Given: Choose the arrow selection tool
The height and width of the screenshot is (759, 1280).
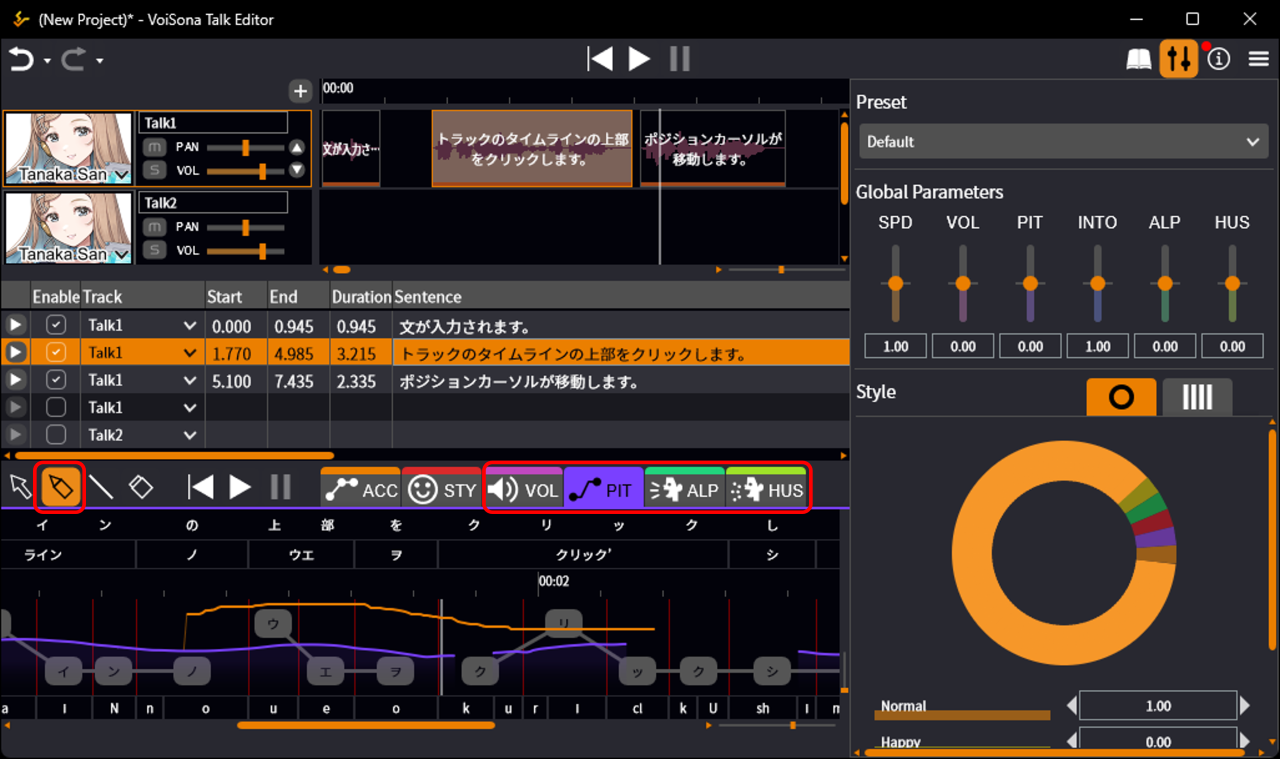Looking at the screenshot, I should click(x=20, y=487).
